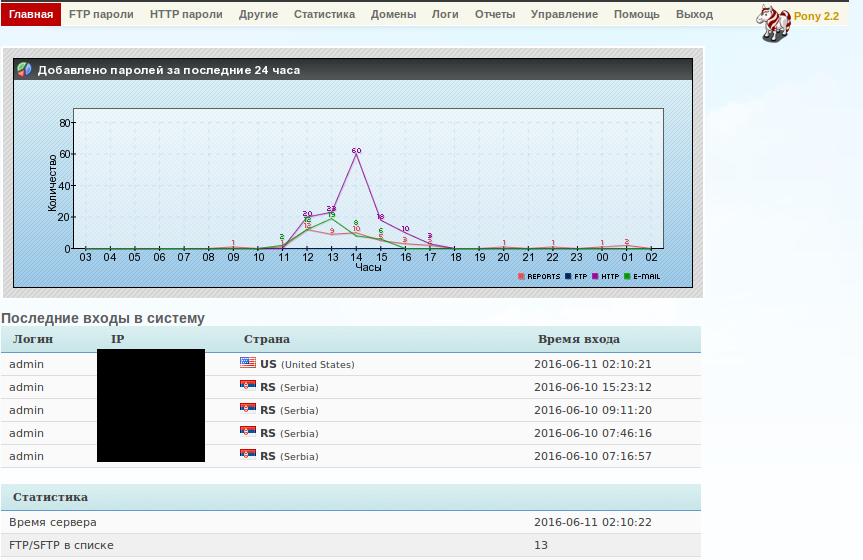Click the purple HTTP legend swatch

point(595,276)
